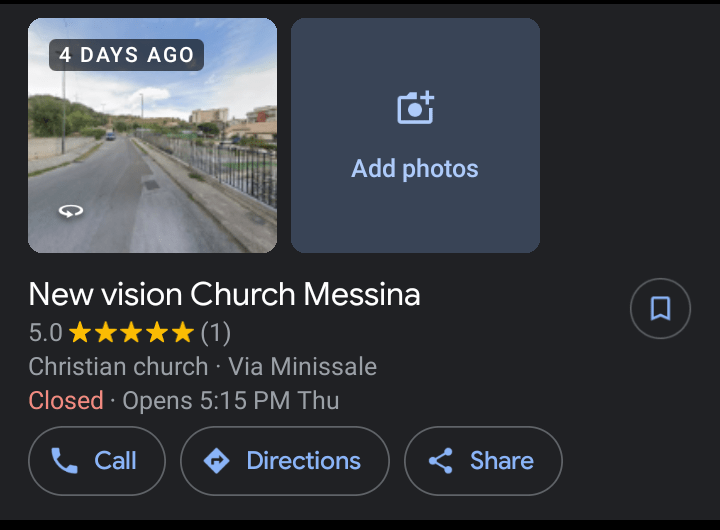Click the camera plus icon
720x530 pixels.
tap(415, 108)
